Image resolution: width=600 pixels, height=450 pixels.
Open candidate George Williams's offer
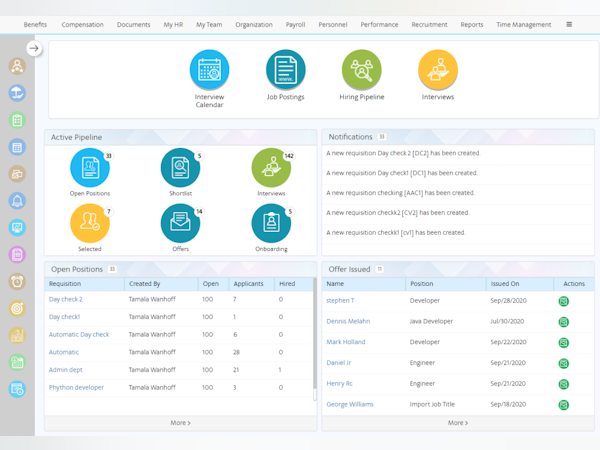click(350, 404)
